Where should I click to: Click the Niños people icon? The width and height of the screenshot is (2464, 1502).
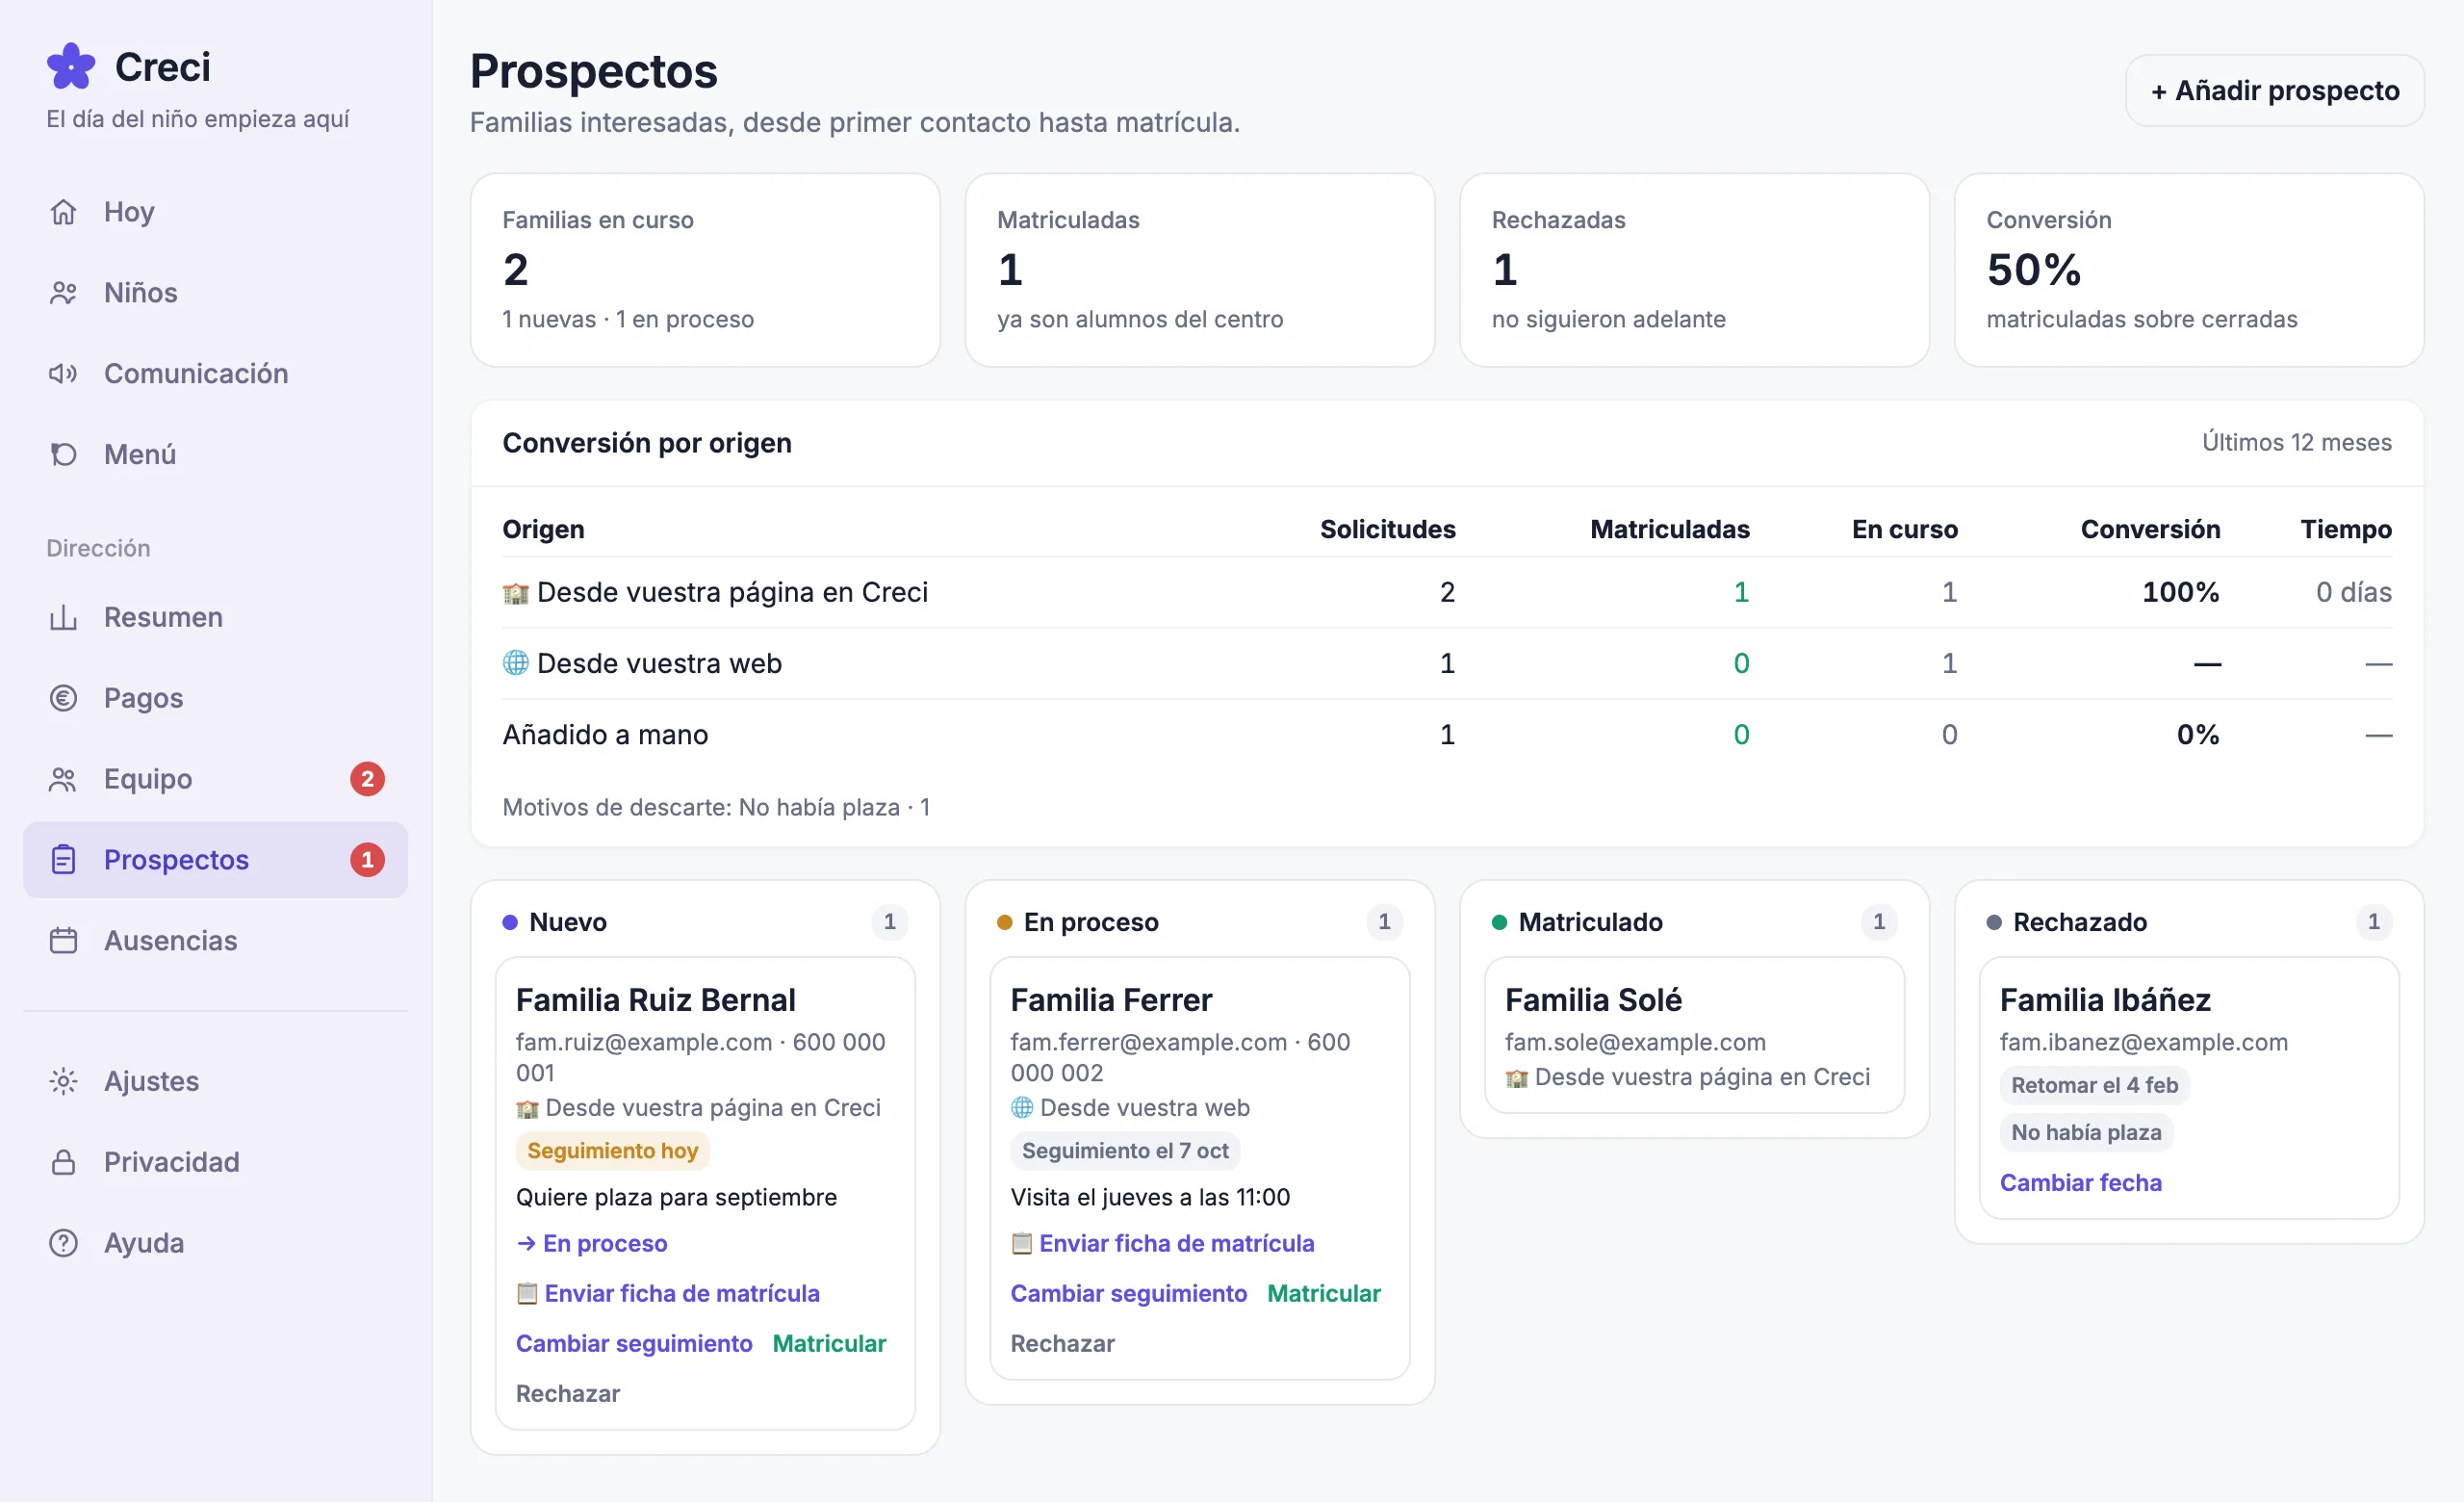tap(63, 293)
